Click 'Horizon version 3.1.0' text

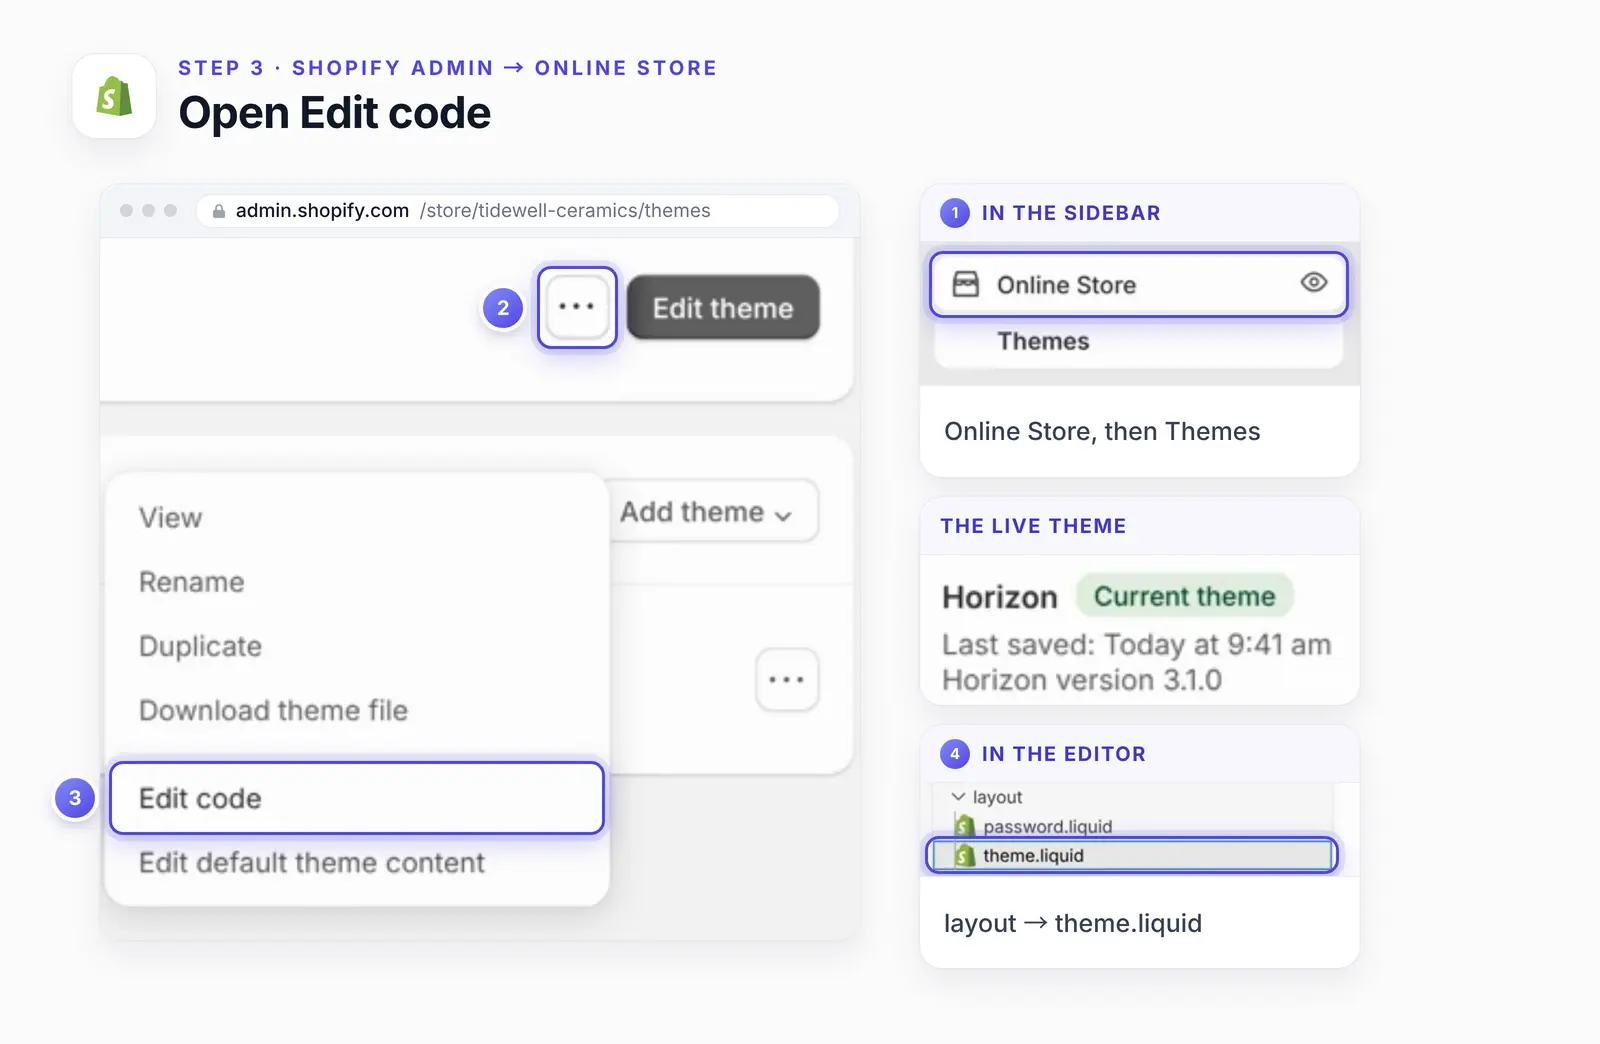coord(1082,680)
